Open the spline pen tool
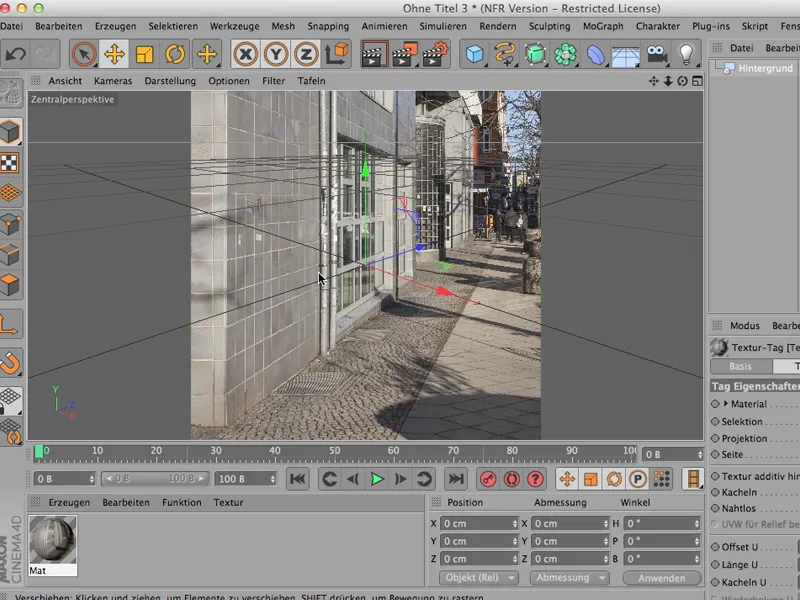800x600 pixels. [x=505, y=54]
